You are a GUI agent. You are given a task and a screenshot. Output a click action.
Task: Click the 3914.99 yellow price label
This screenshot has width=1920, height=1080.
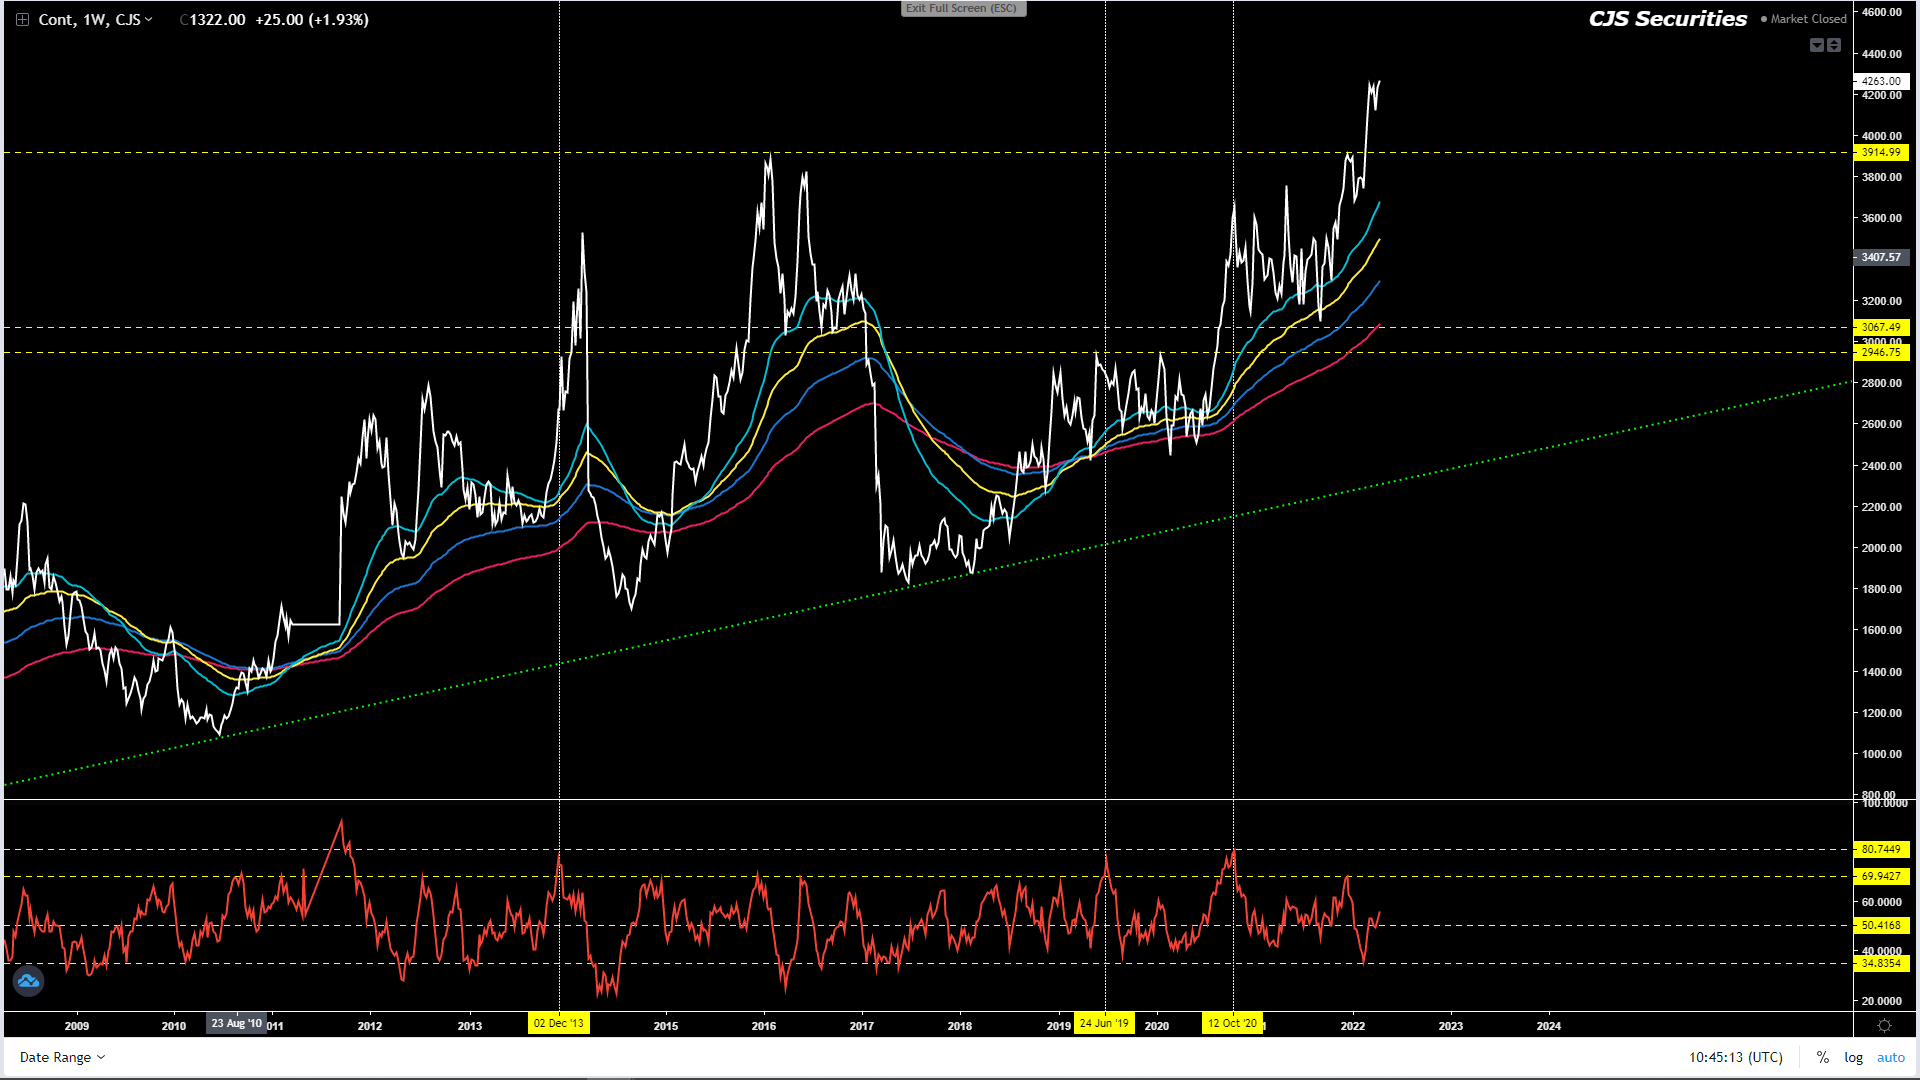(x=1881, y=153)
